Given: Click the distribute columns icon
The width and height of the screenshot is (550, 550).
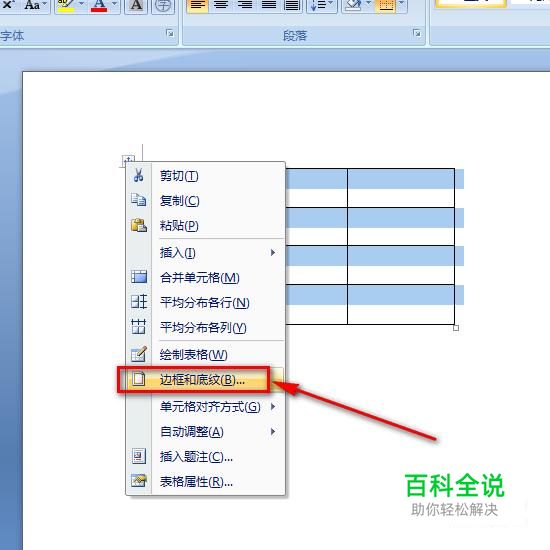Looking at the screenshot, I should (x=139, y=327).
